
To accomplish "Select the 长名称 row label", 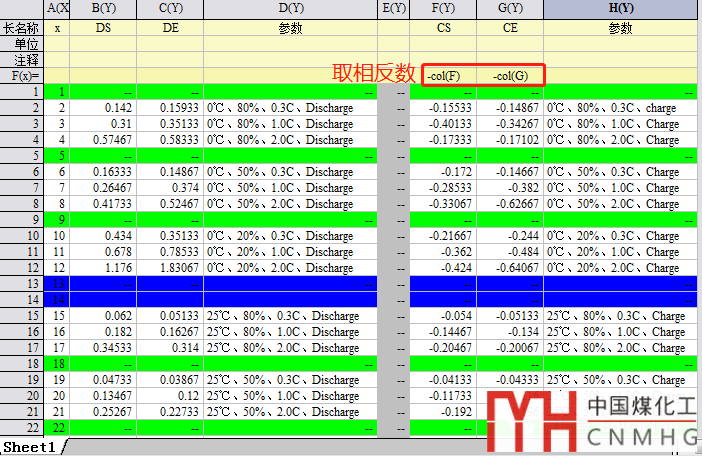I will 23,28.
